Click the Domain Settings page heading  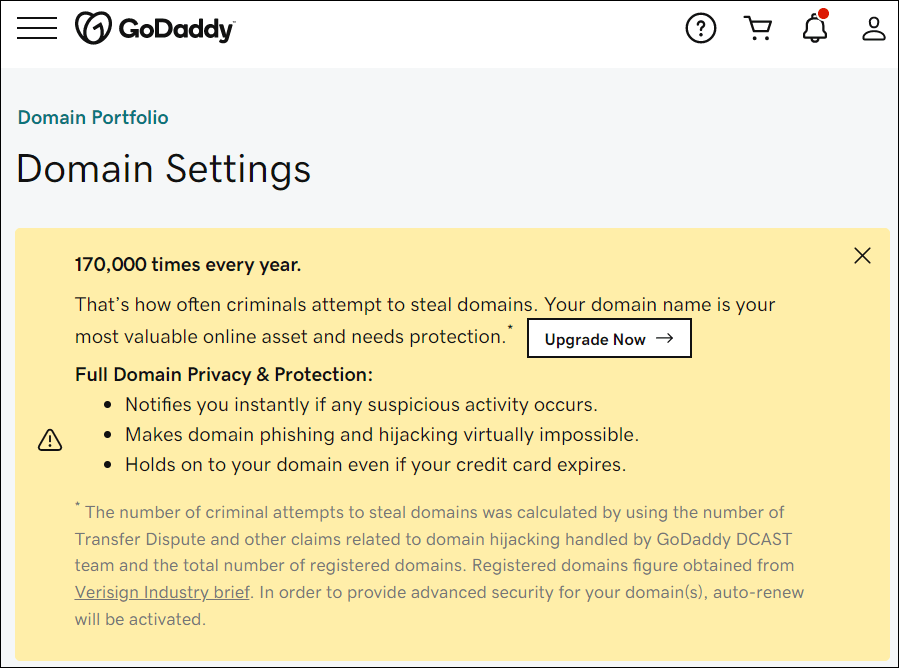163,169
